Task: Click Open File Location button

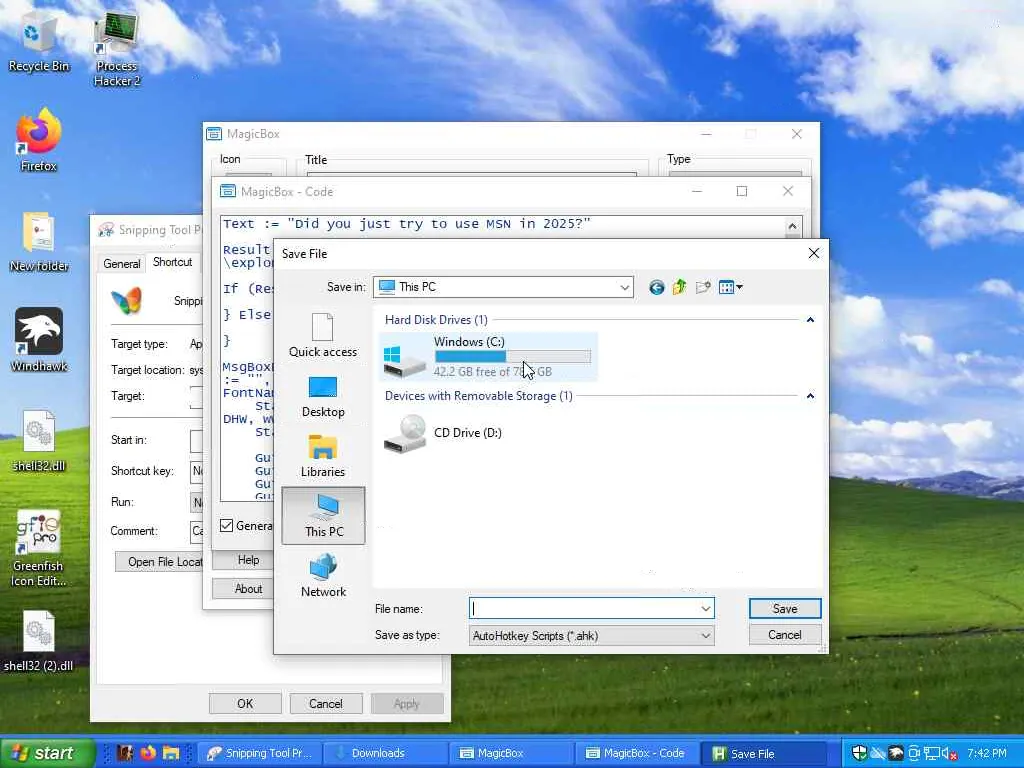Action: tap(159, 562)
